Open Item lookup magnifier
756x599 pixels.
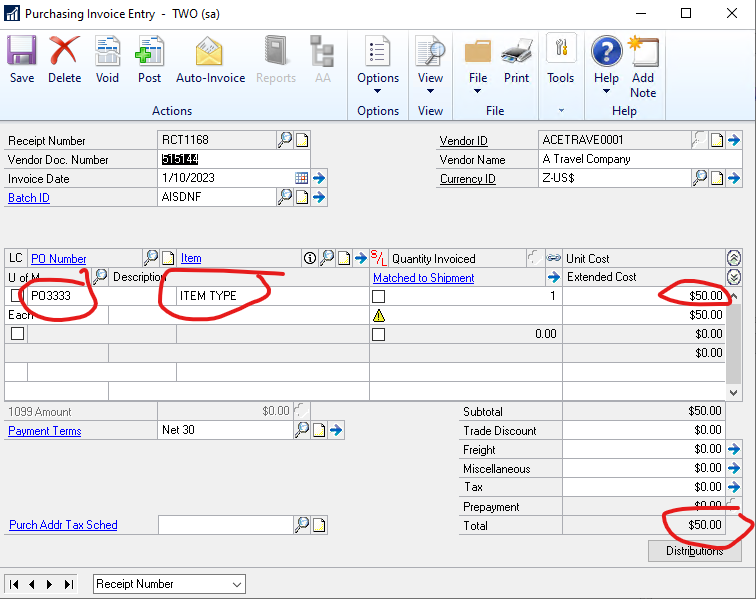coord(327,258)
